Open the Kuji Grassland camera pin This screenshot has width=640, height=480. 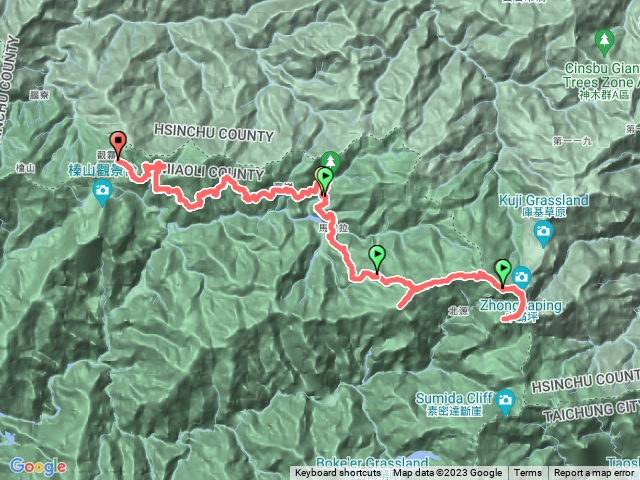[x=543, y=234]
